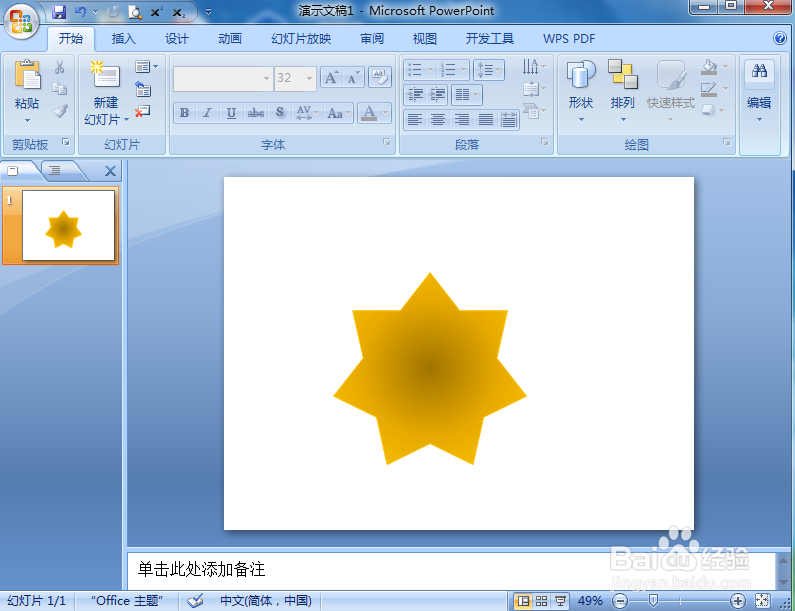Copy the selection

click(60, 89)
